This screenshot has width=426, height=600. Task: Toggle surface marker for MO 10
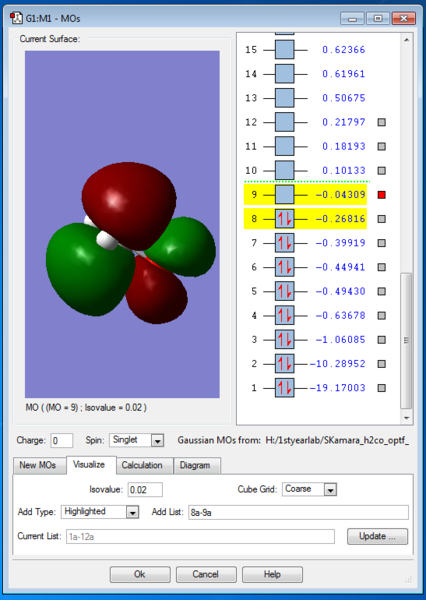pos(382,170)
